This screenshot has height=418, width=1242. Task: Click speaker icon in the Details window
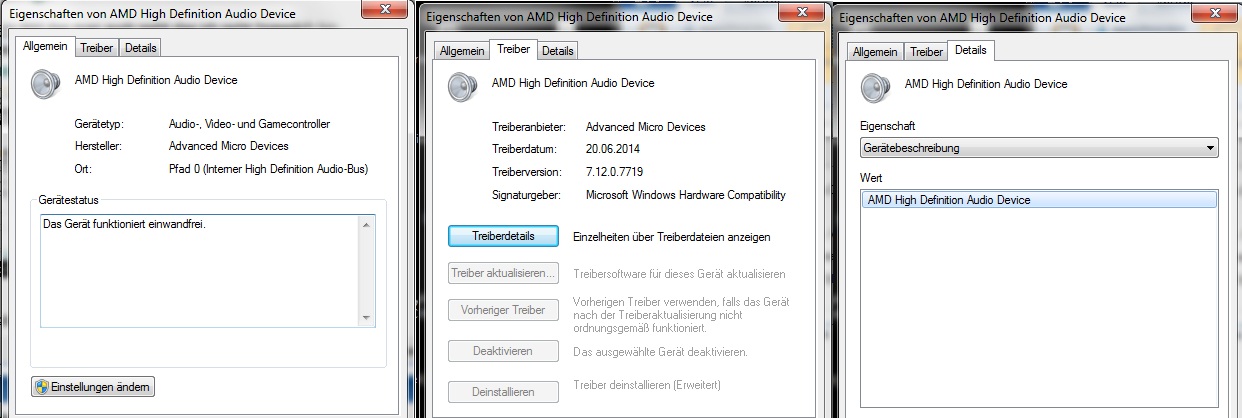pyautogui.click(x=876, y=88)
